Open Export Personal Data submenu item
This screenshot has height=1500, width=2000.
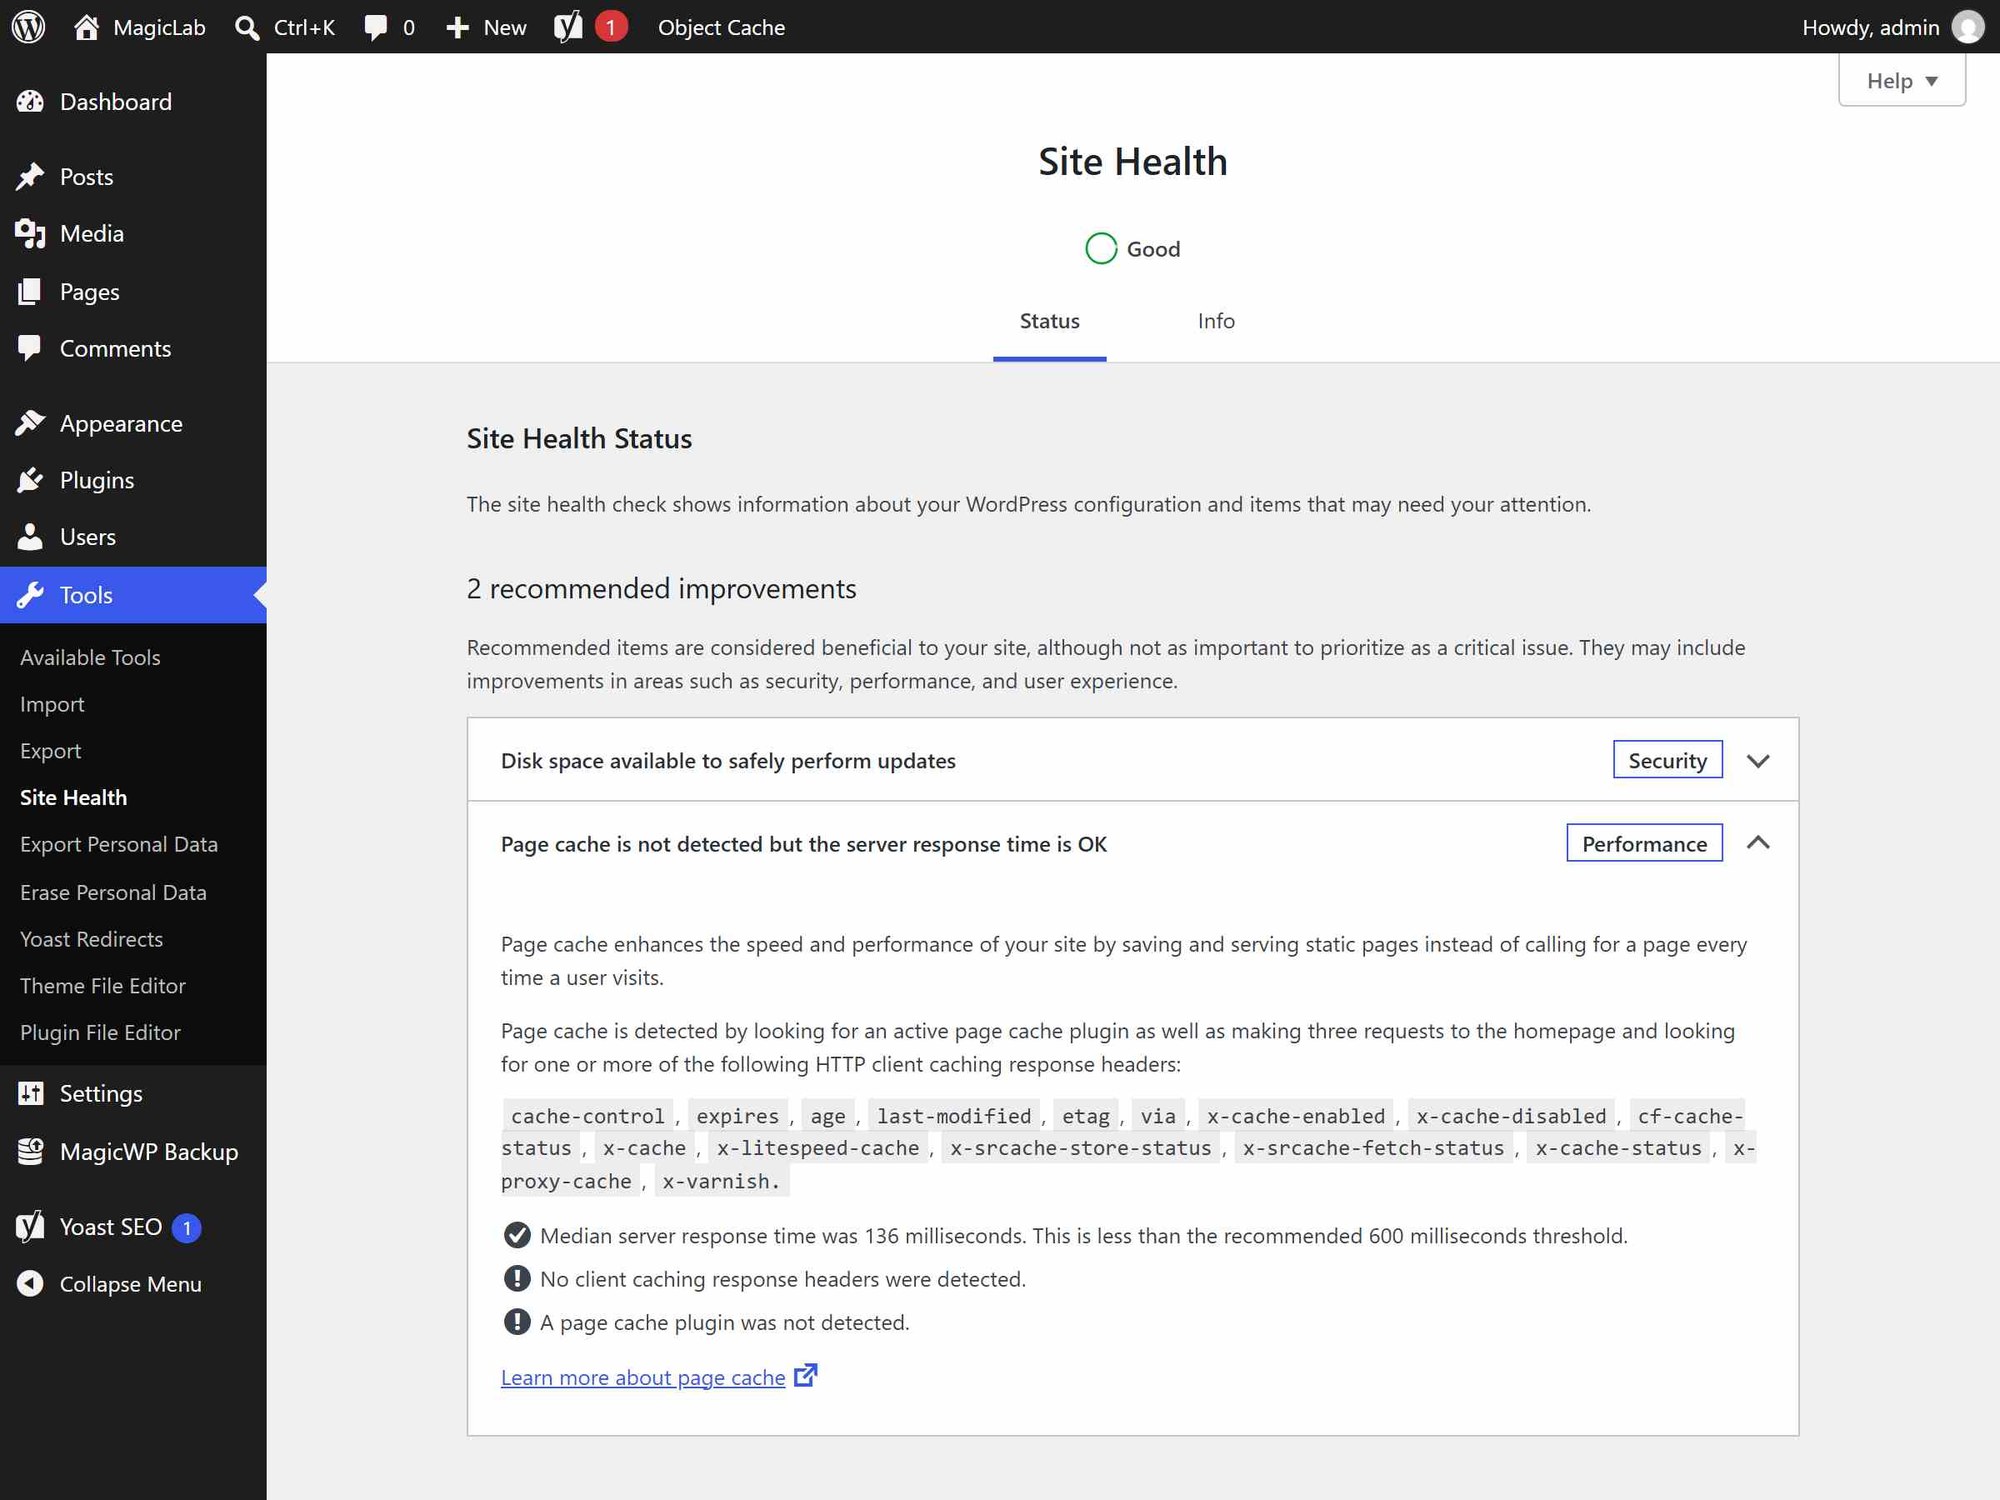click(x=119, y=845)
